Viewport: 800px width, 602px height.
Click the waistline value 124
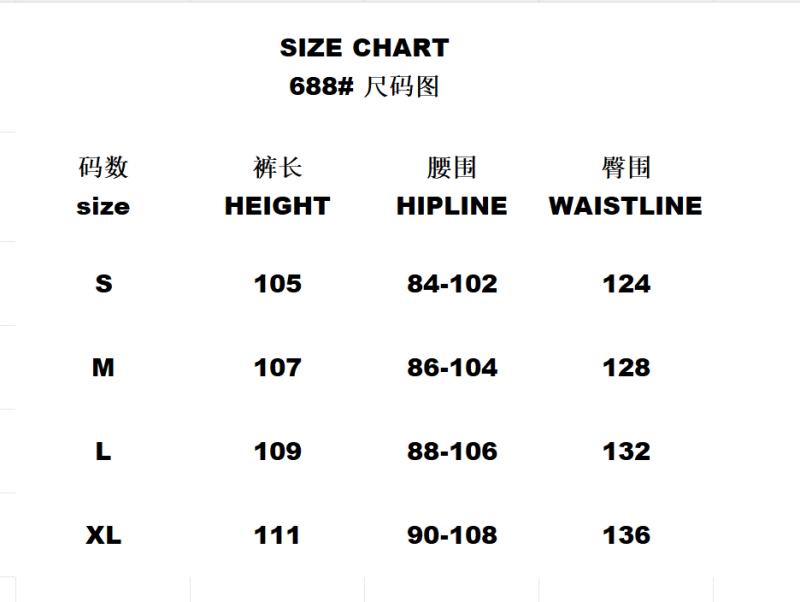pos(626,284)
